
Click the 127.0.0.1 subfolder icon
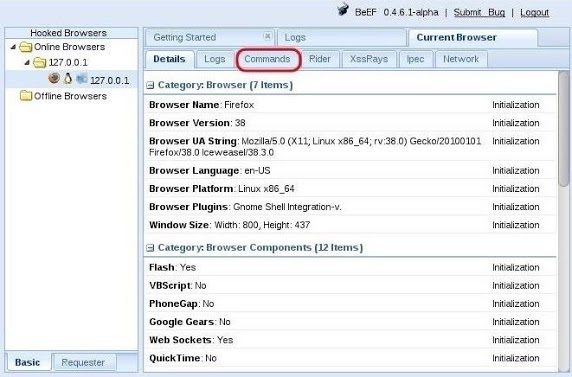pos(39,63)
